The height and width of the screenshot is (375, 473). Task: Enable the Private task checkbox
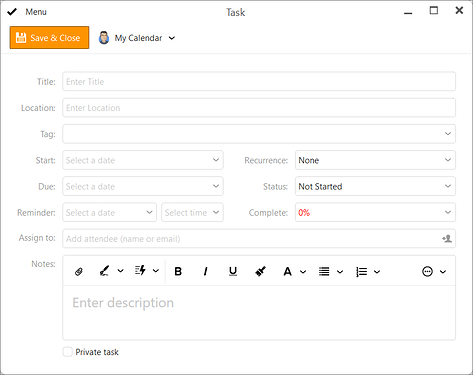(x=68, y=352)
